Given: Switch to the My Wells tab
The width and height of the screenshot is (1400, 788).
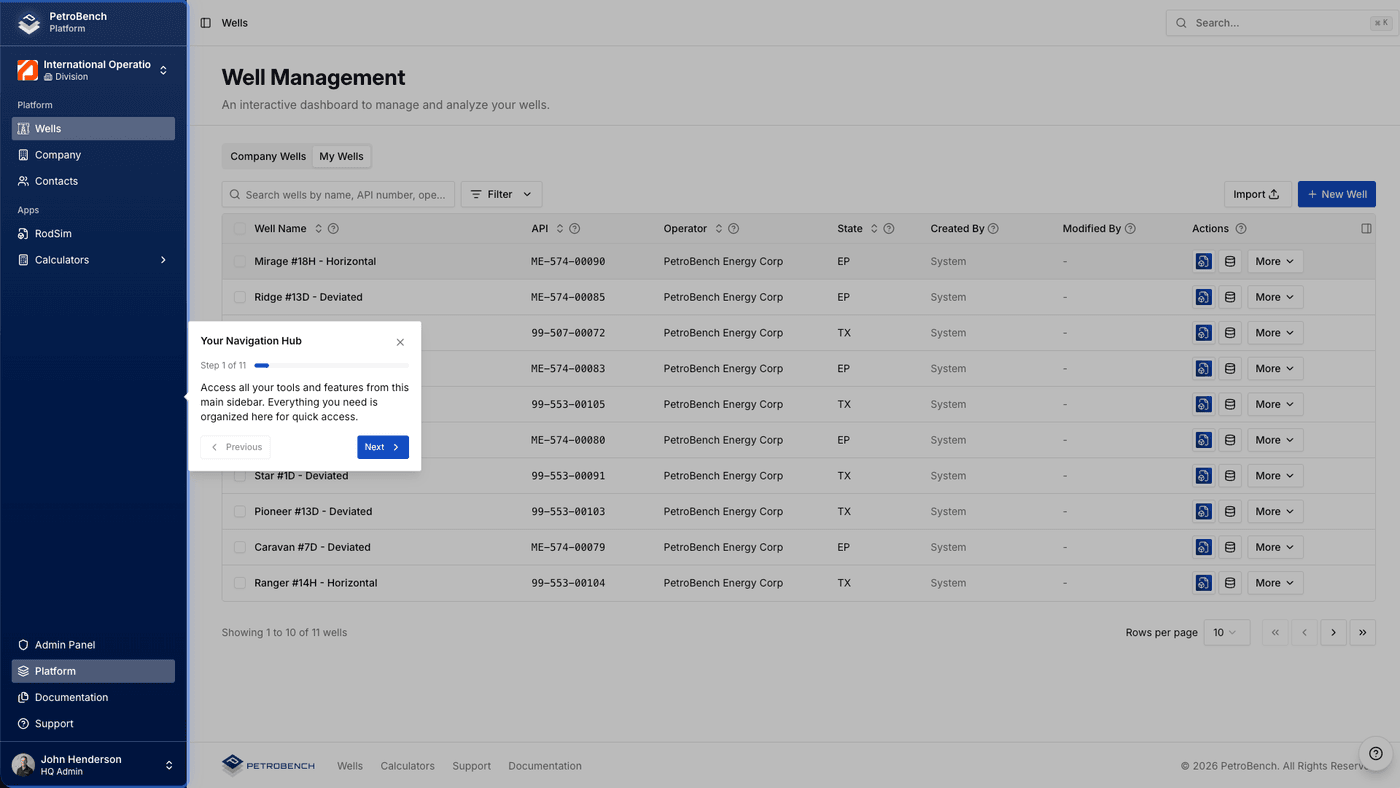Looking at the screenshot, I should click(341, 156).
